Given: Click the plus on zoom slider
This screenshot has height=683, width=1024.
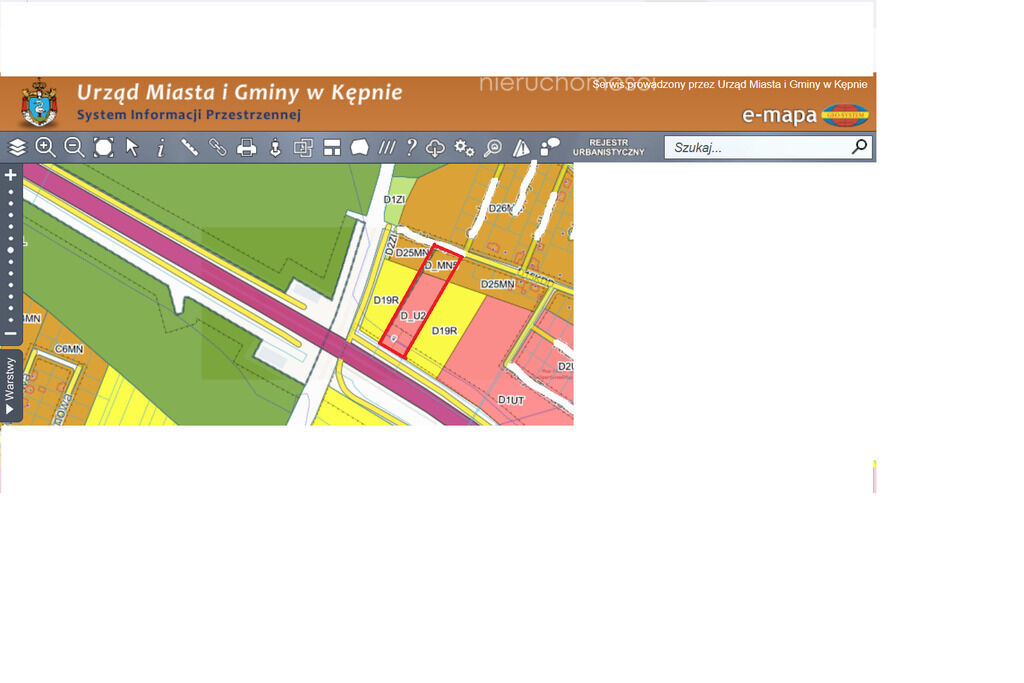Looking at the screenshot, I should [11, 175].
